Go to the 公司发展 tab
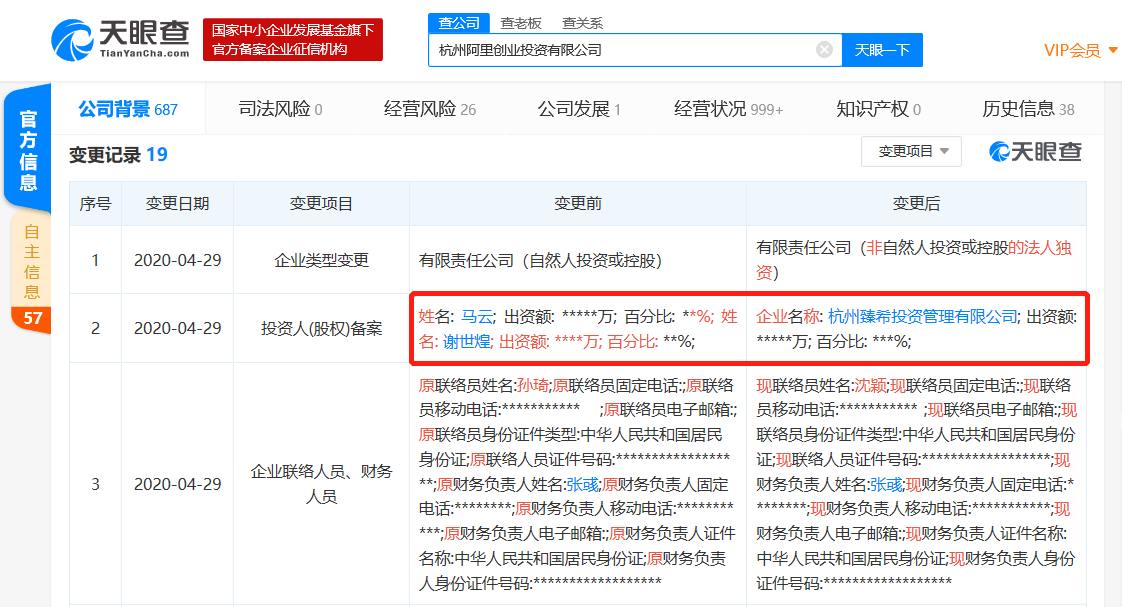This screenshot has width=1122, height=607. tap(578, 109)
